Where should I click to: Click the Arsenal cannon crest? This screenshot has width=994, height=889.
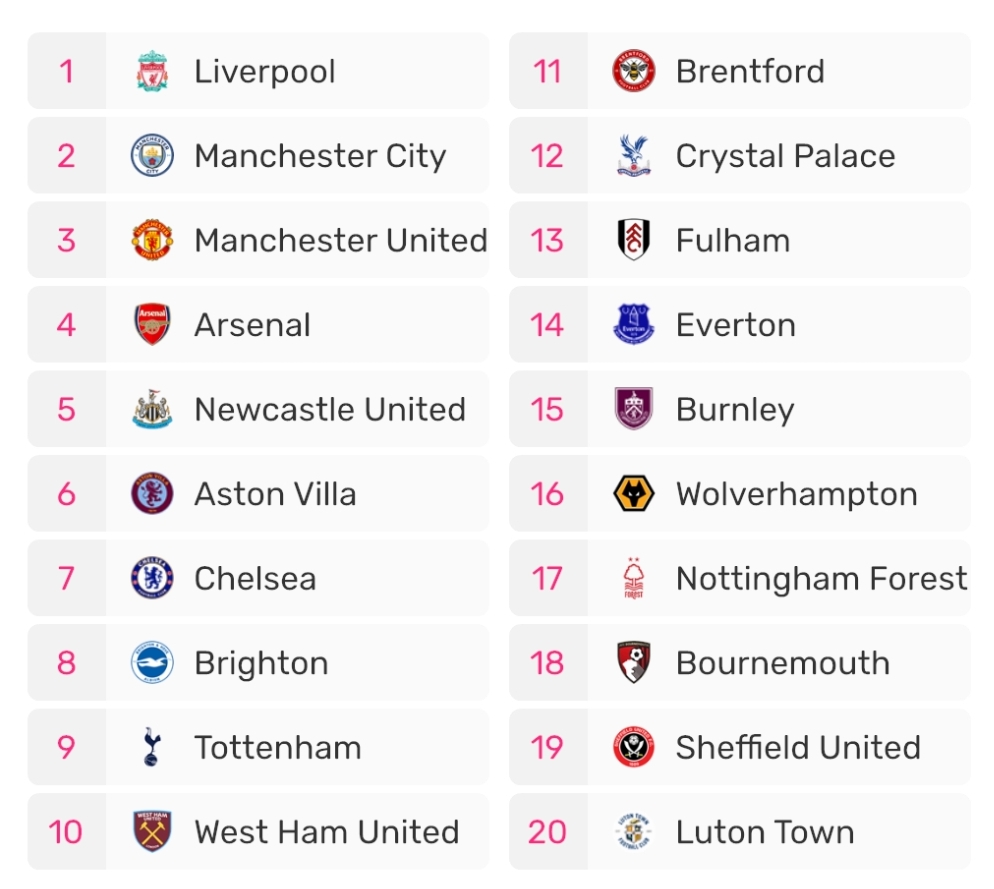[152, 325]
